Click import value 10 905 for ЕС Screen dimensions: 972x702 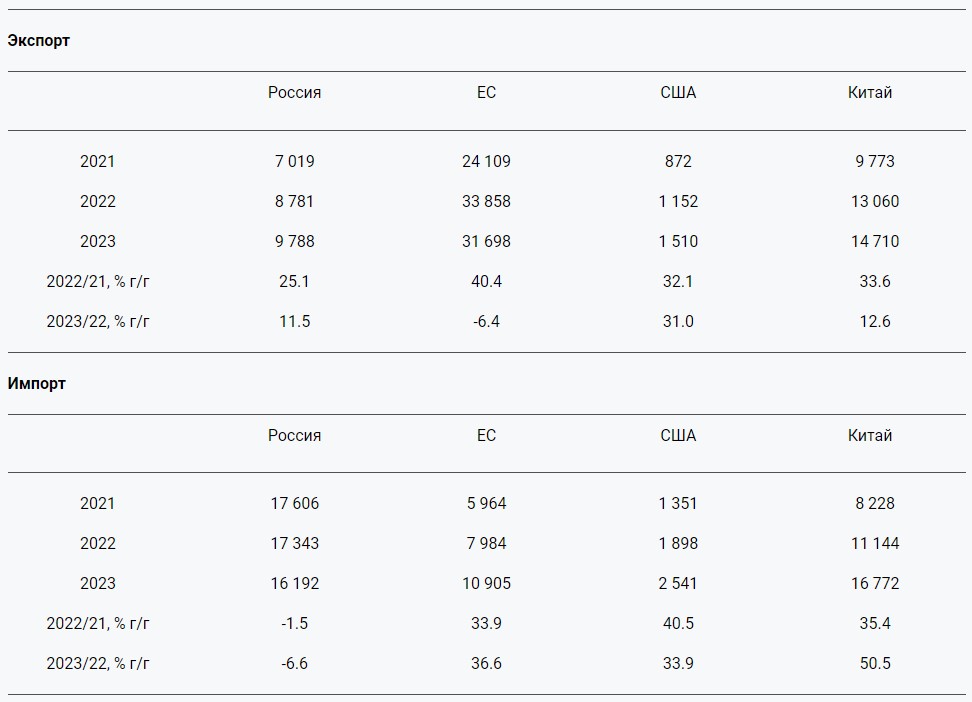(x=487, y=583)
